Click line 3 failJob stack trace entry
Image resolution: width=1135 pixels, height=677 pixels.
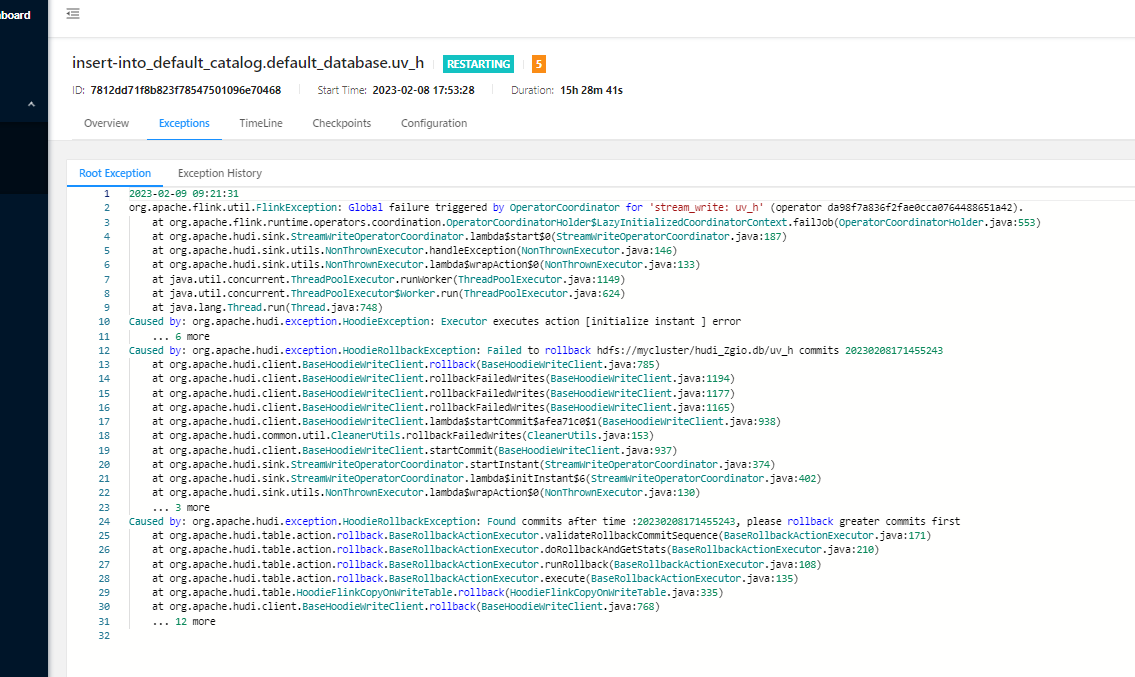click(x=596, y=222)
